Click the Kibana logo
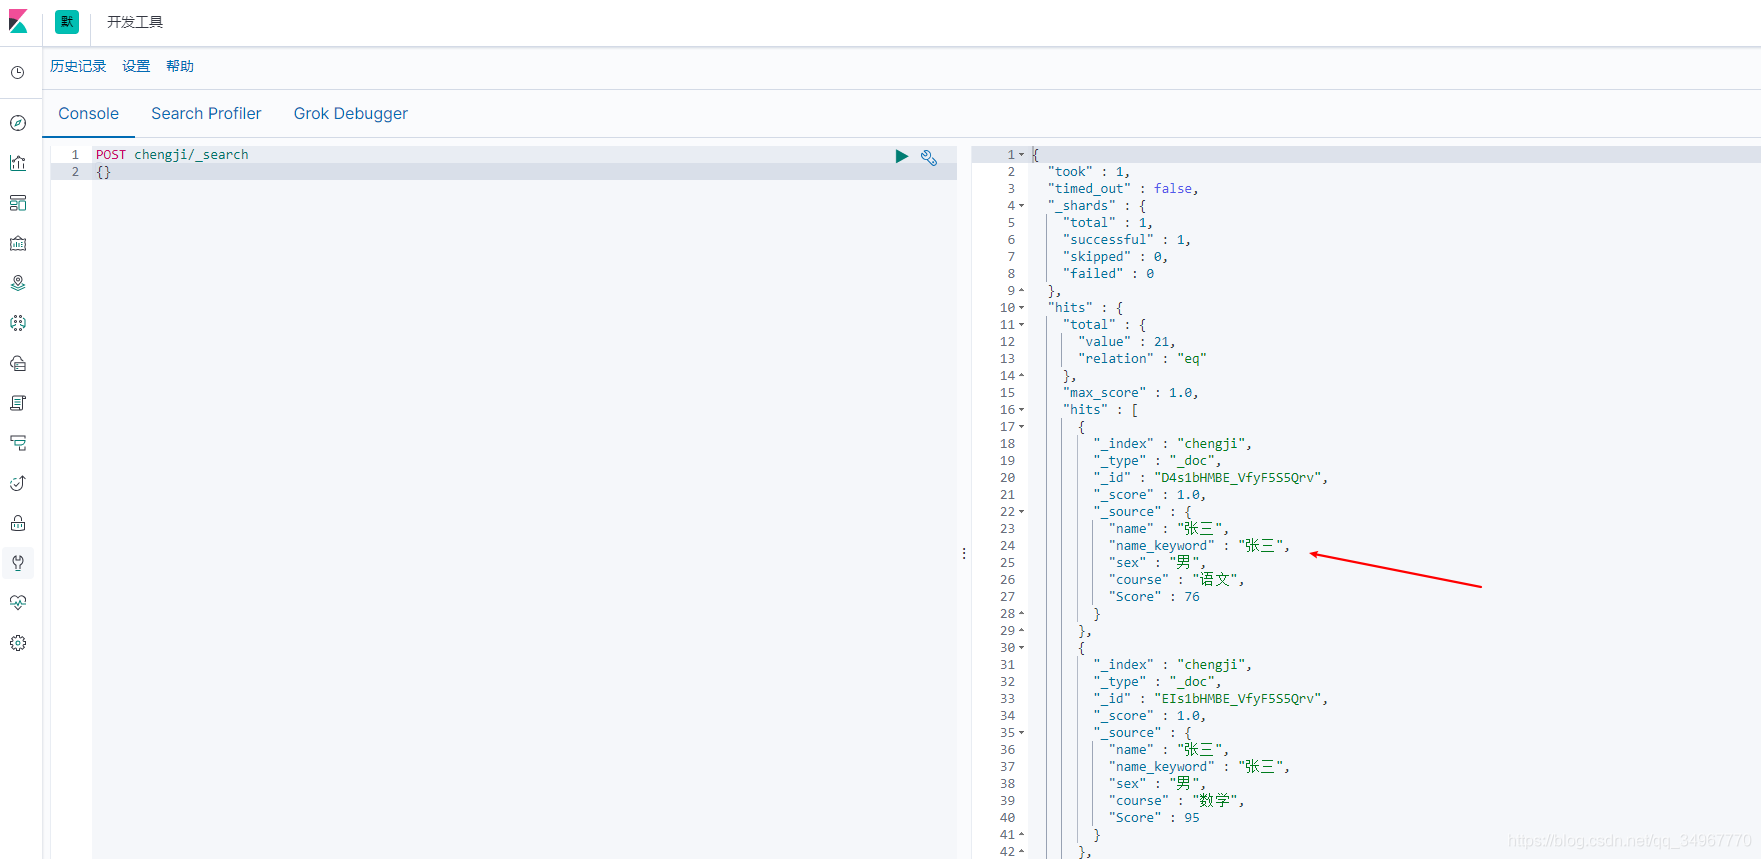 click(18, 22)
